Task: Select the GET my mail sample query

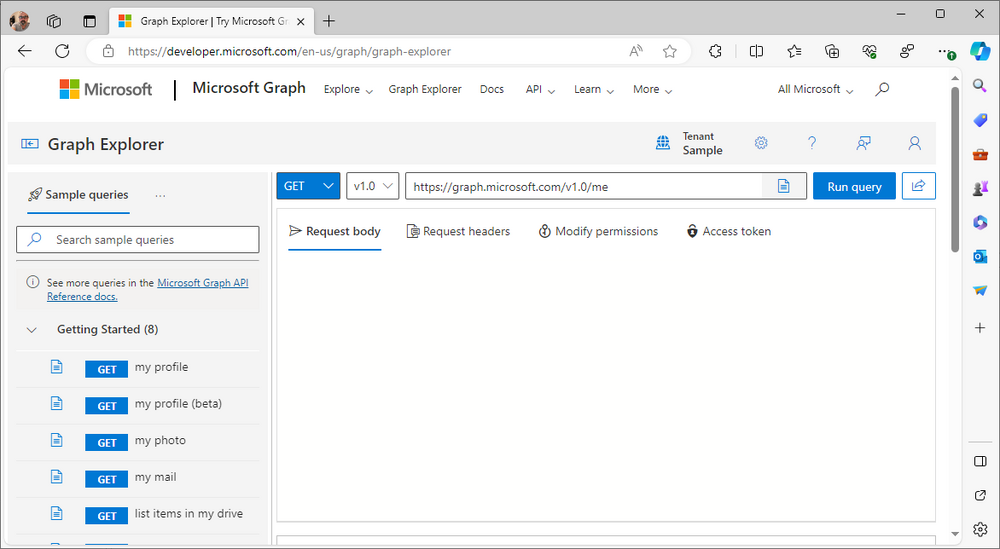Action: (138, 478)
